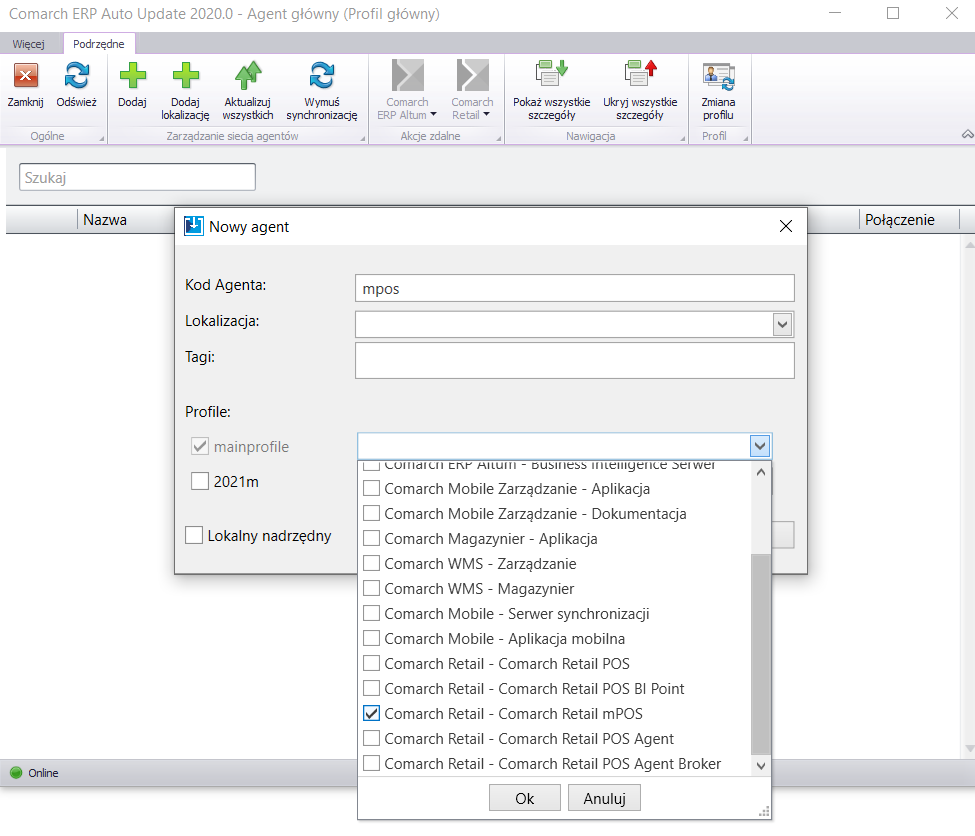Switch to the Więcej tab

(29, 44)
